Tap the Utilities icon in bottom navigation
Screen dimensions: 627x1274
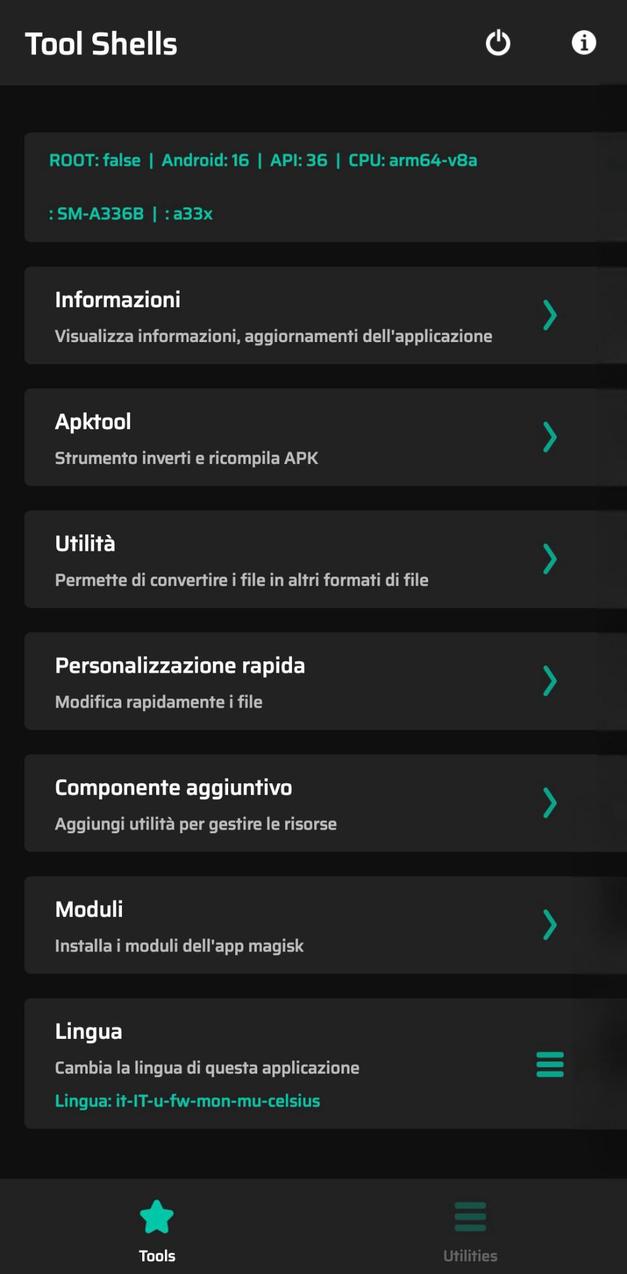click(x=469, y=1216)
